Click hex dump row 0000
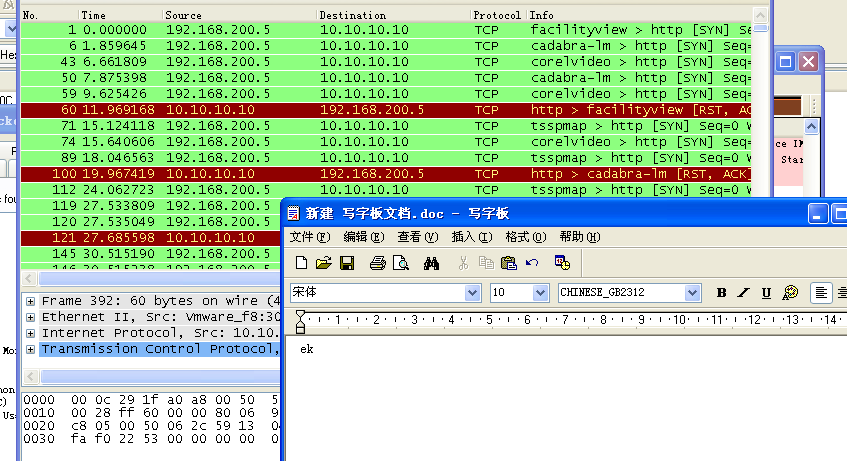Image resolution: width=847 pixels, height=461 pixels. pos(151,400)
